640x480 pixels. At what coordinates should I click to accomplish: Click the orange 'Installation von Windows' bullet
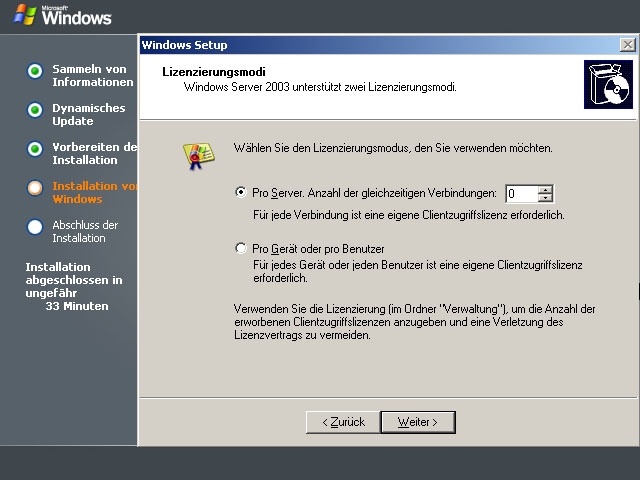click(35, 188)
